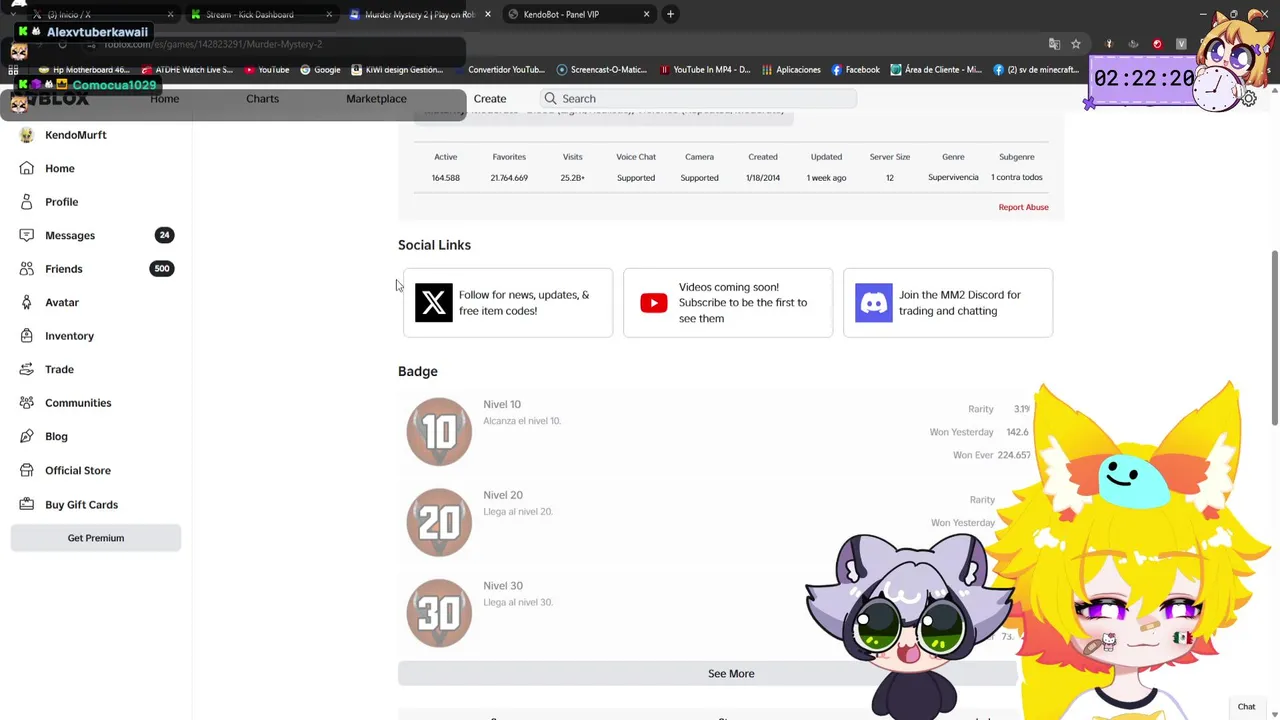The width and height of the screenshot is (1280, 720).
Task: Open the Nivel 20 badge image
Action: (439, 522)
